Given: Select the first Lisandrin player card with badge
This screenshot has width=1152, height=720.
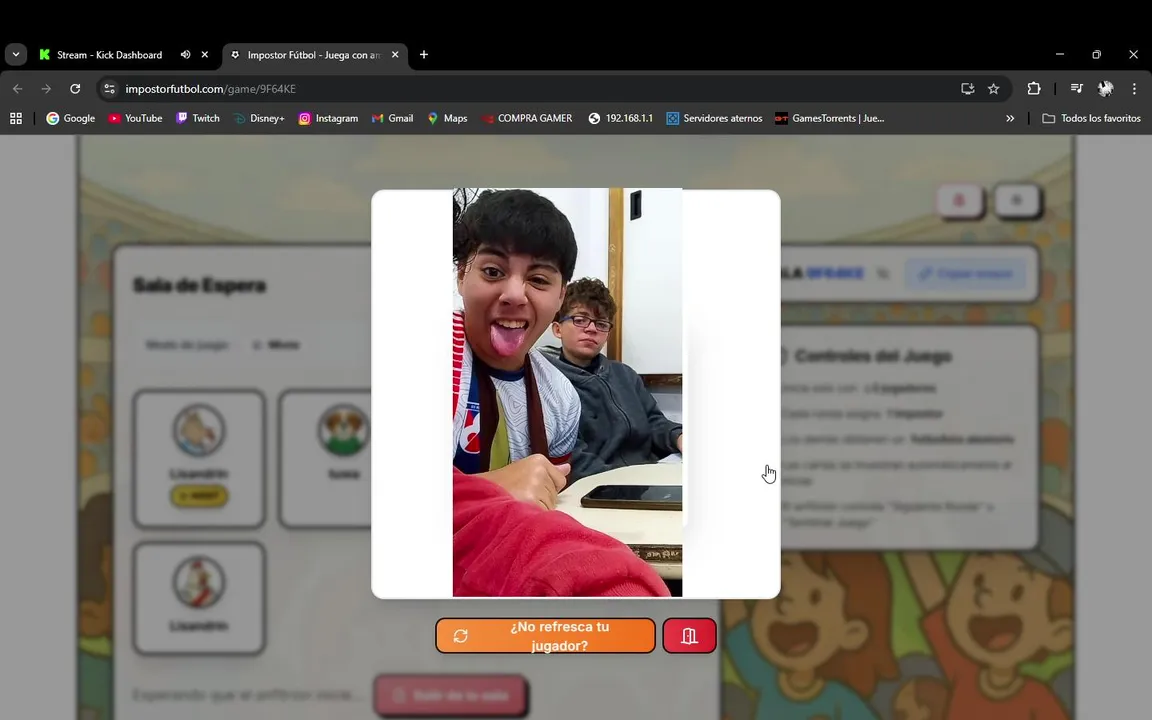Looking at the screenshot, I should [199, 458].
